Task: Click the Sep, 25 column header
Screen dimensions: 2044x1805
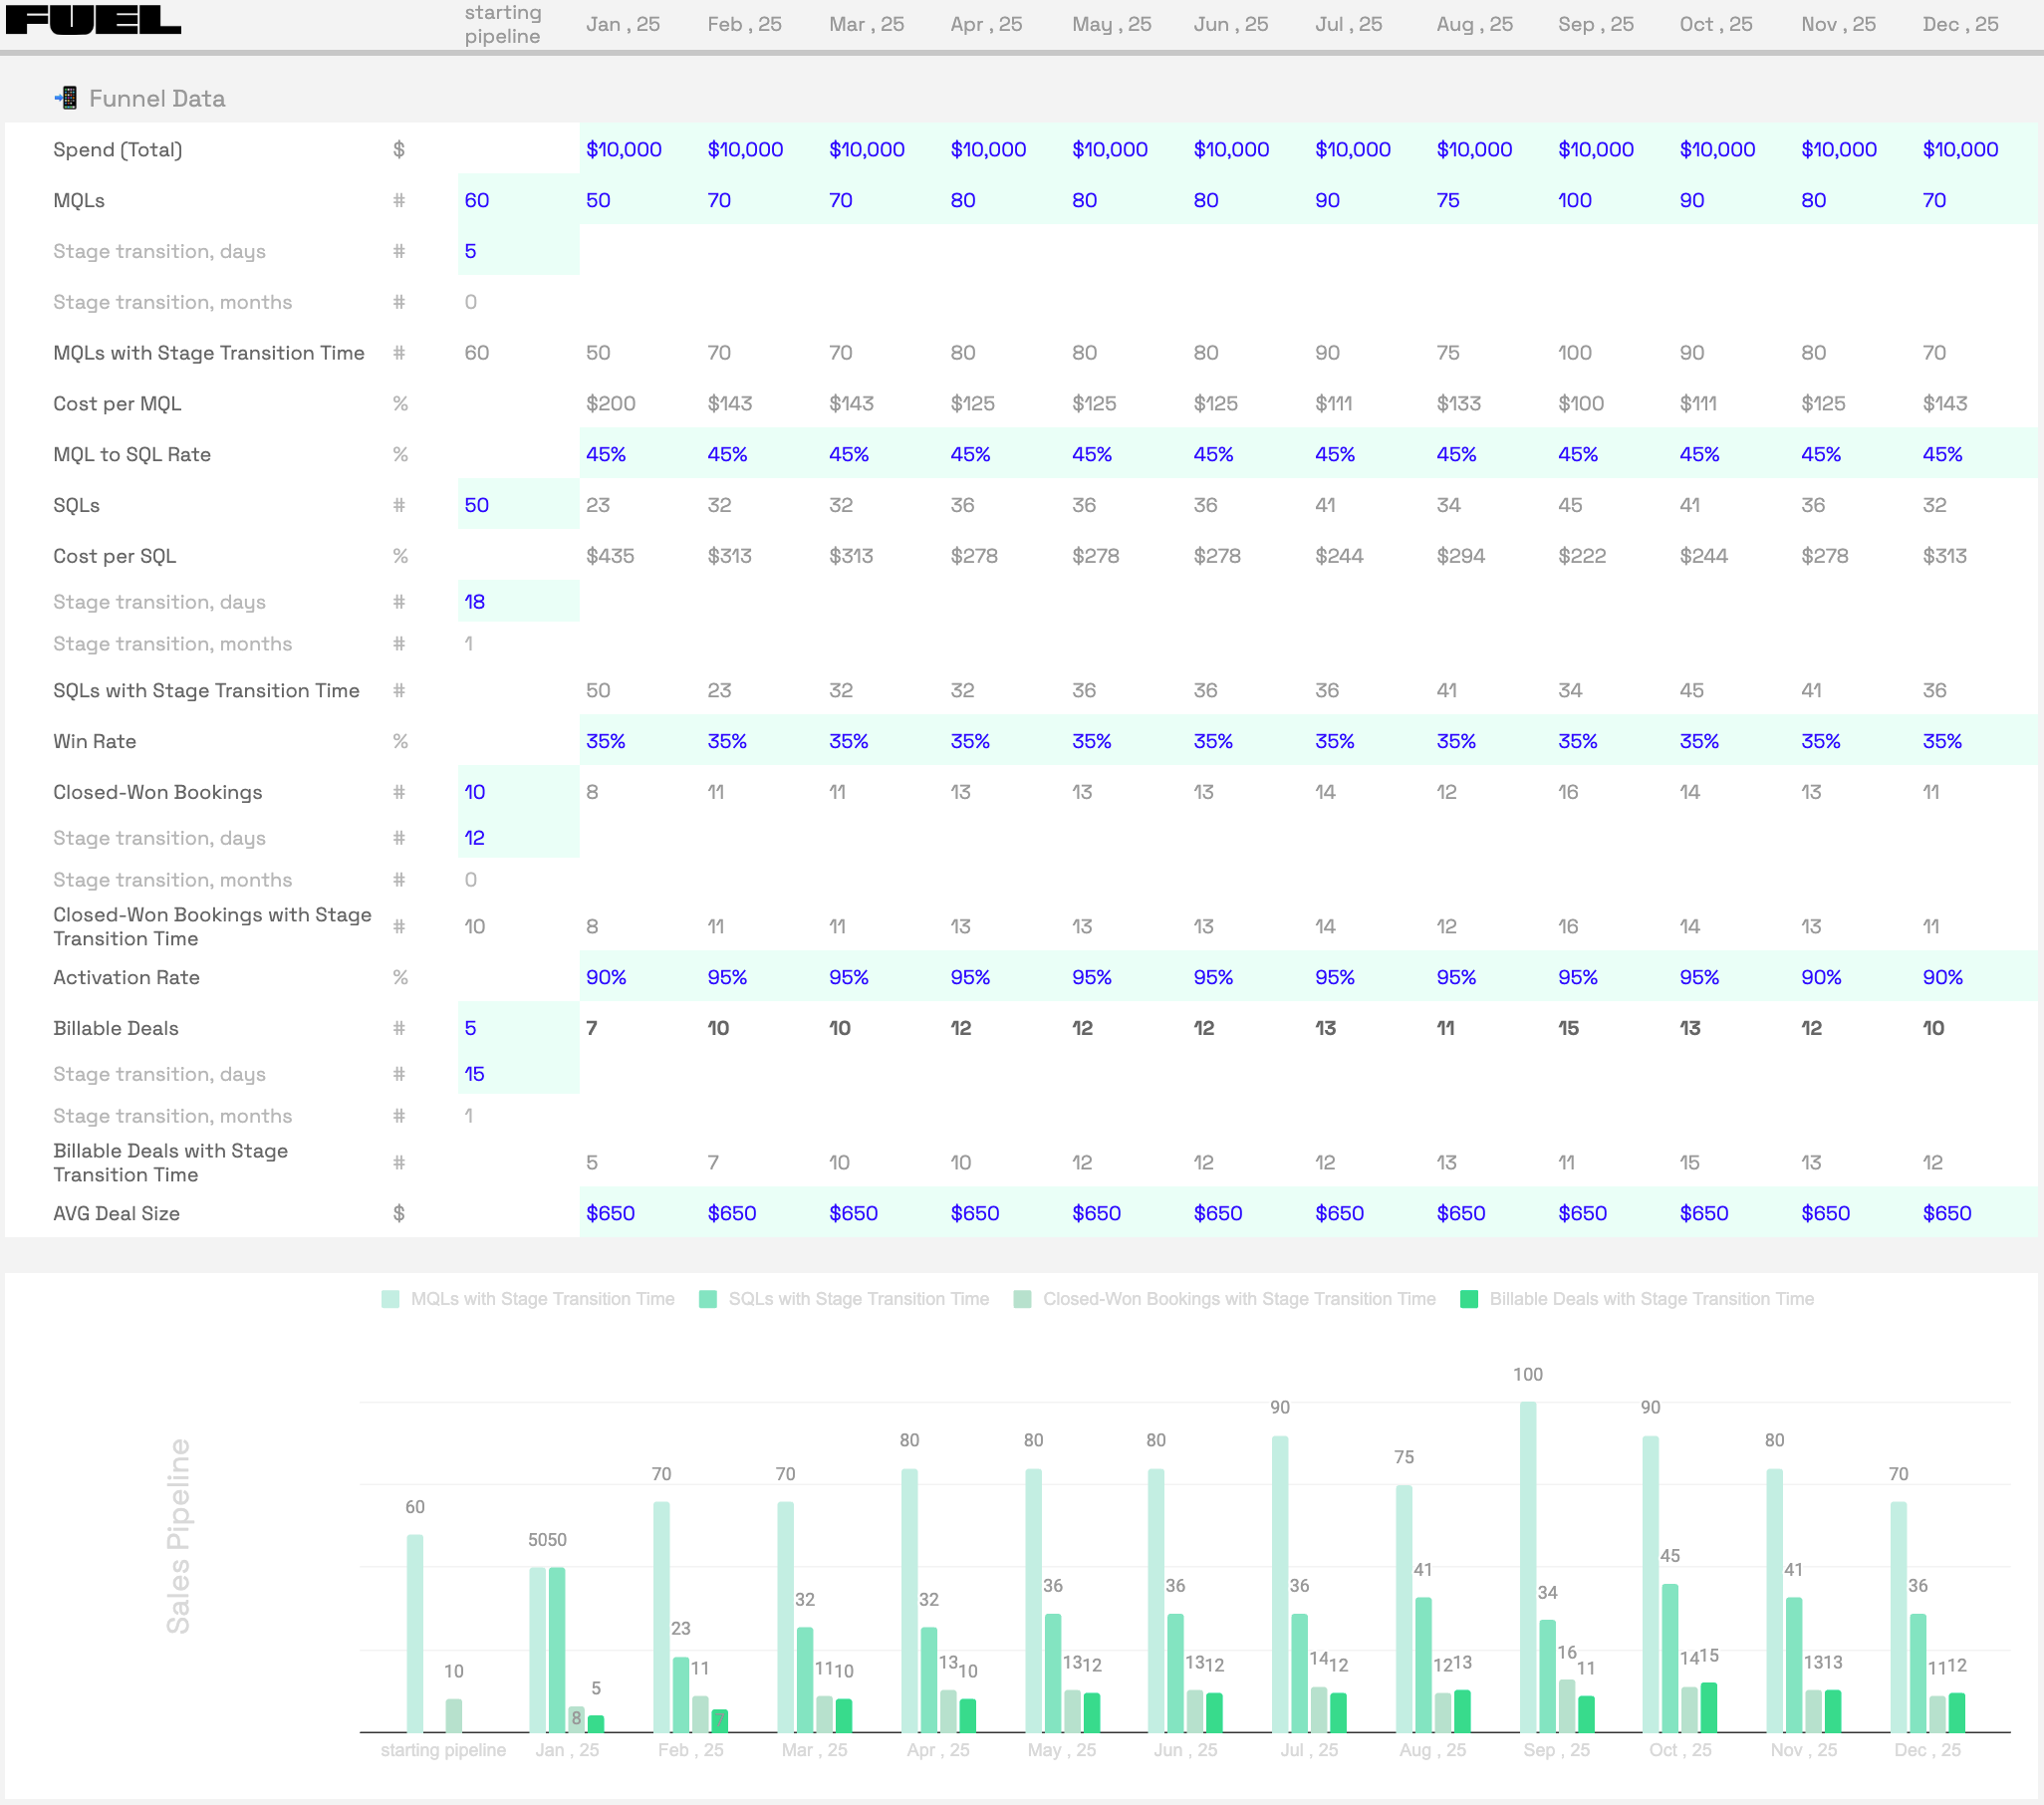Action: coord(1595,24)
